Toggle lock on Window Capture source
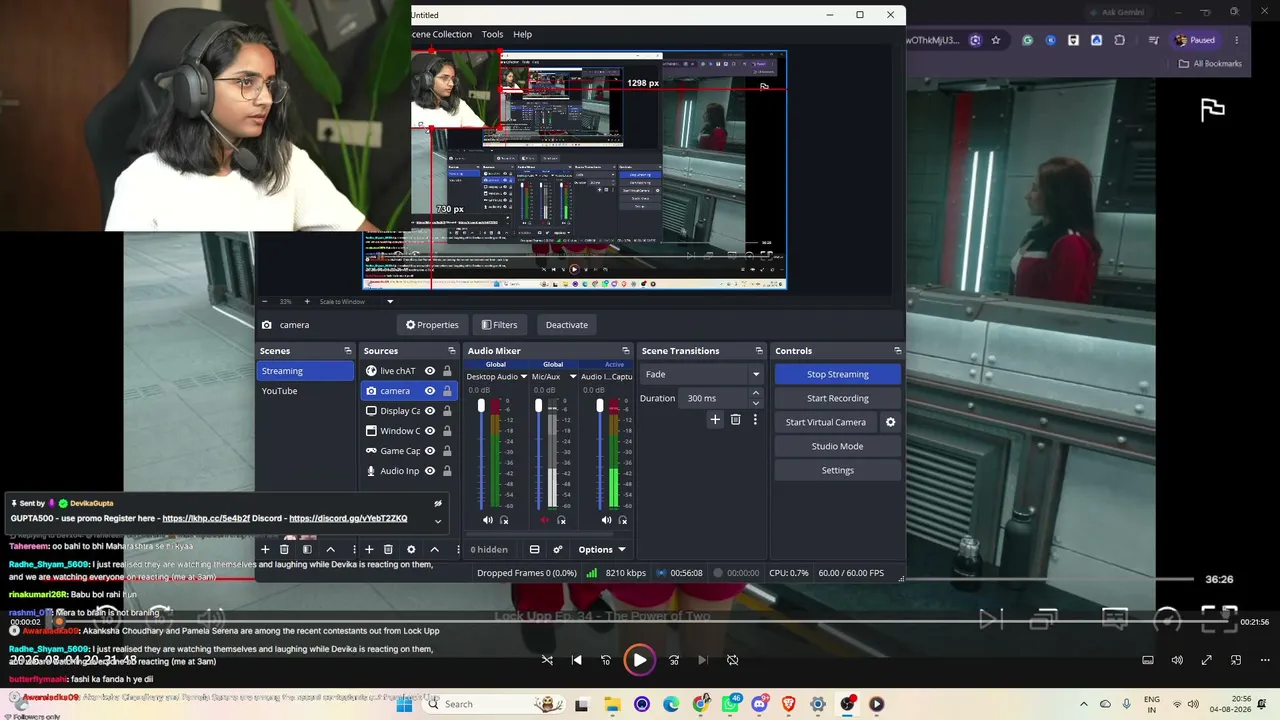 pos(447,431)
